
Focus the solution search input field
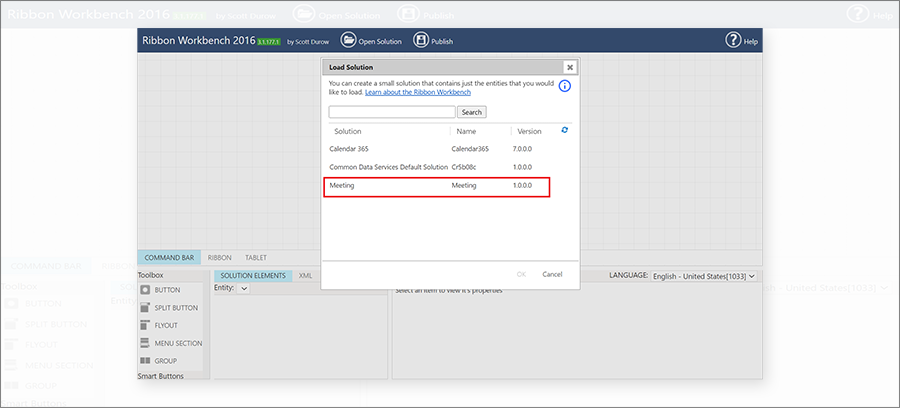pos(392,112)
